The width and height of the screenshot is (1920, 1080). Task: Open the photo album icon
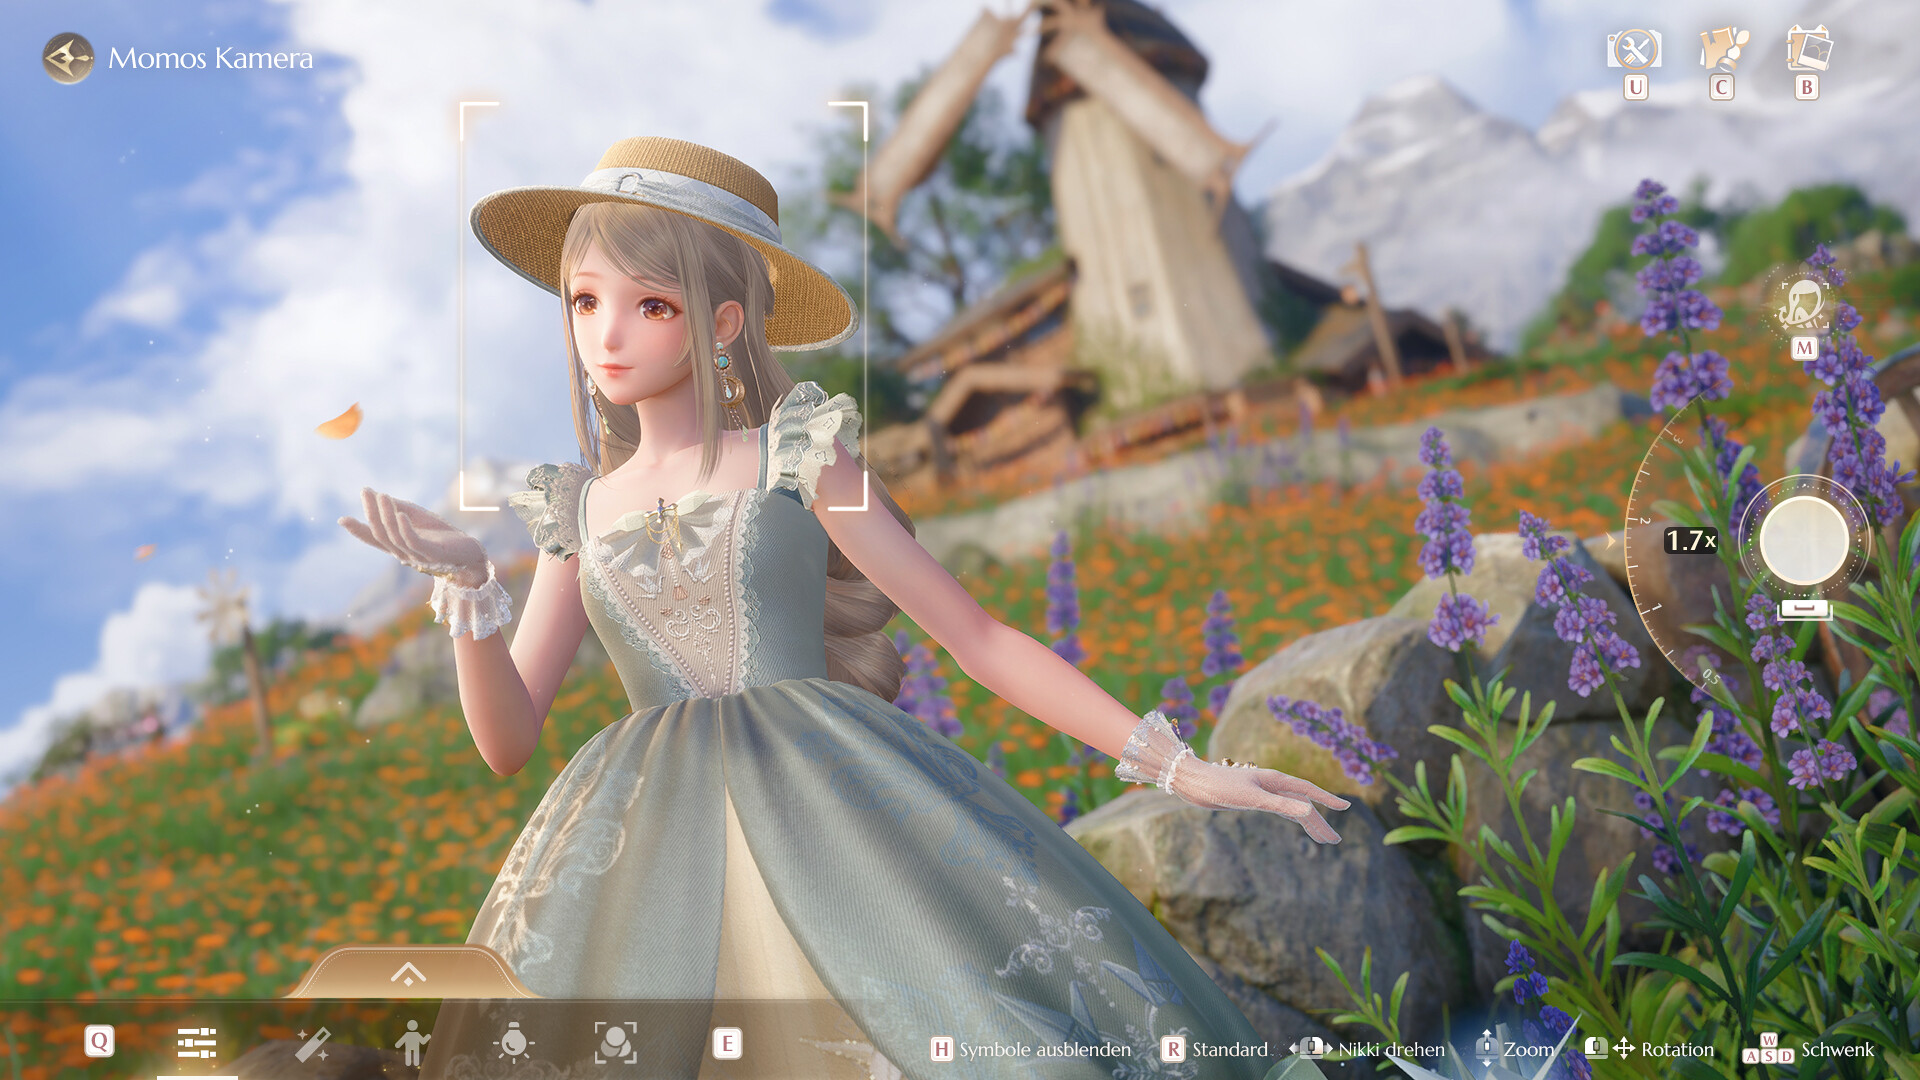(1808, 50)
